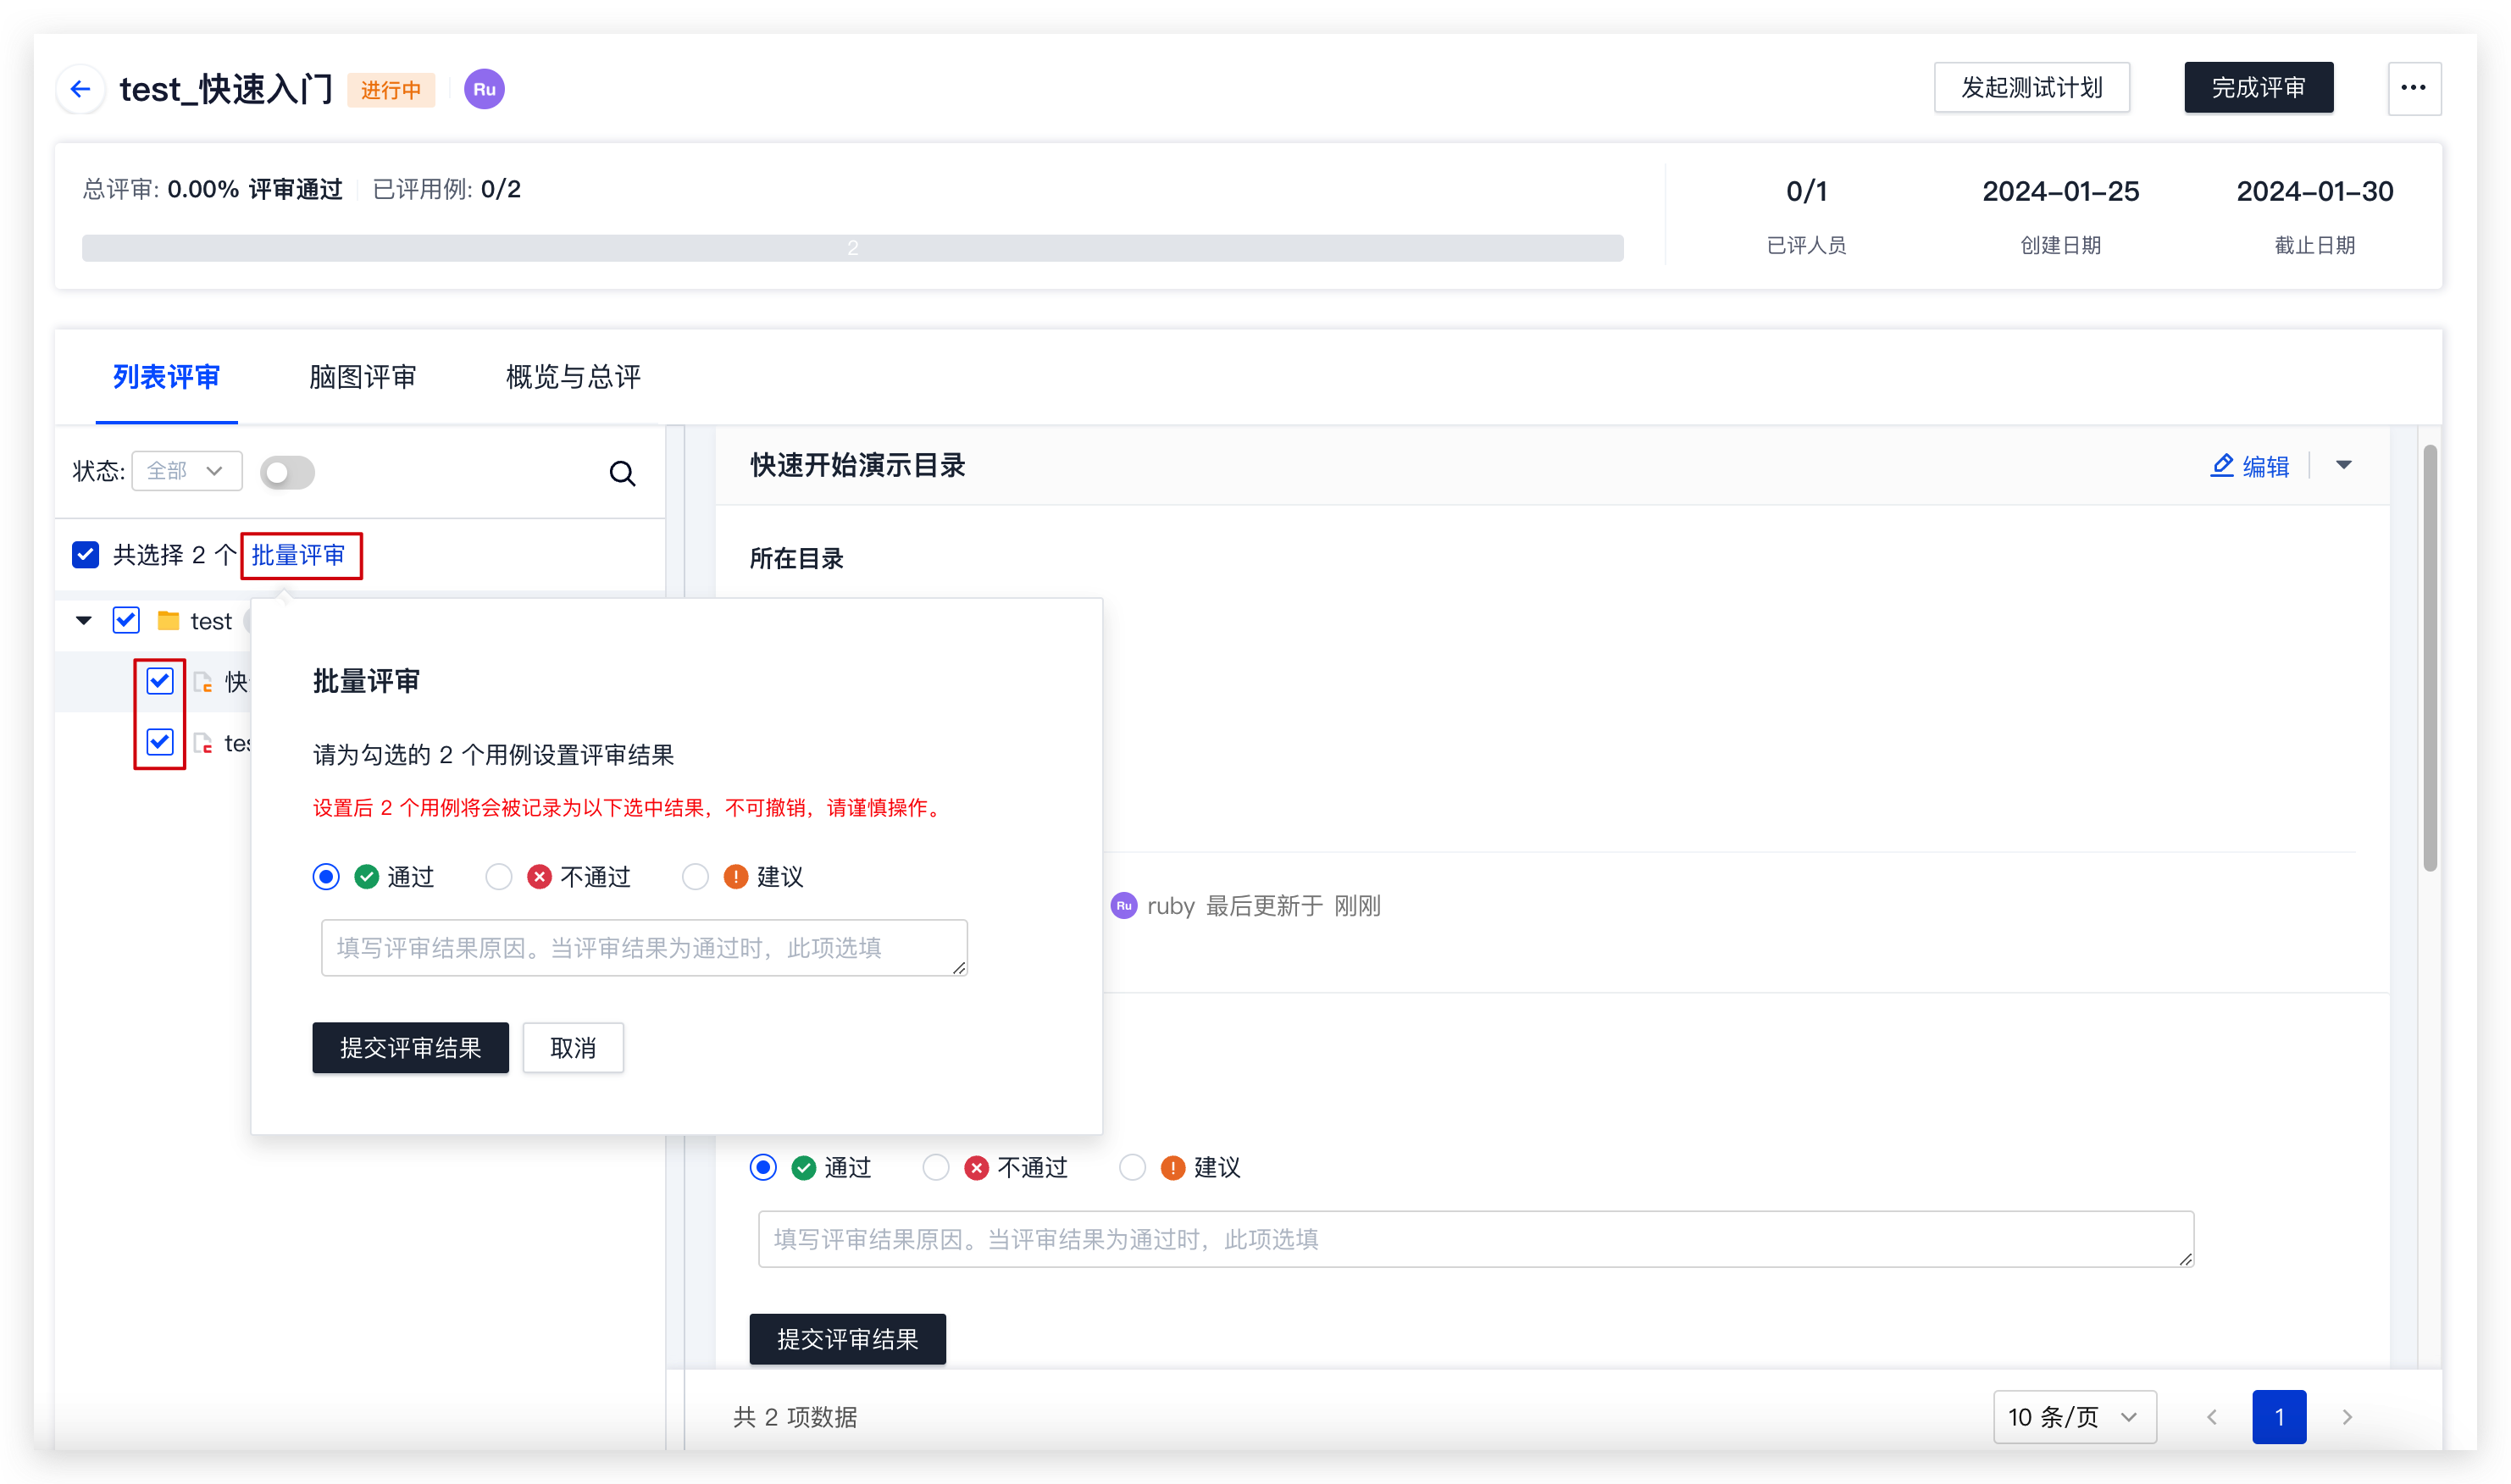Viewport: 2511px width, 1484px height.
Task: Click the back arrow beside test_快速入门
Action: click(81, 89)
